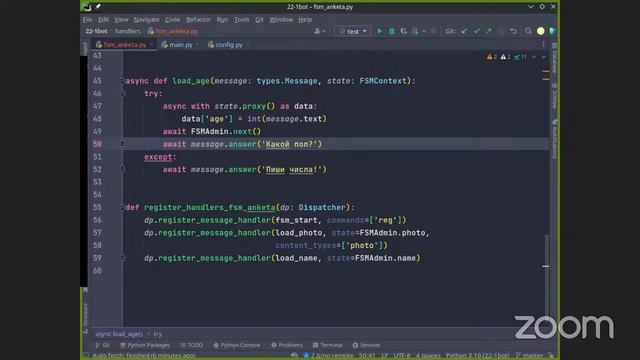
Task: Click the PyCharm logo in title bar
Action: [x=86, y=7]
